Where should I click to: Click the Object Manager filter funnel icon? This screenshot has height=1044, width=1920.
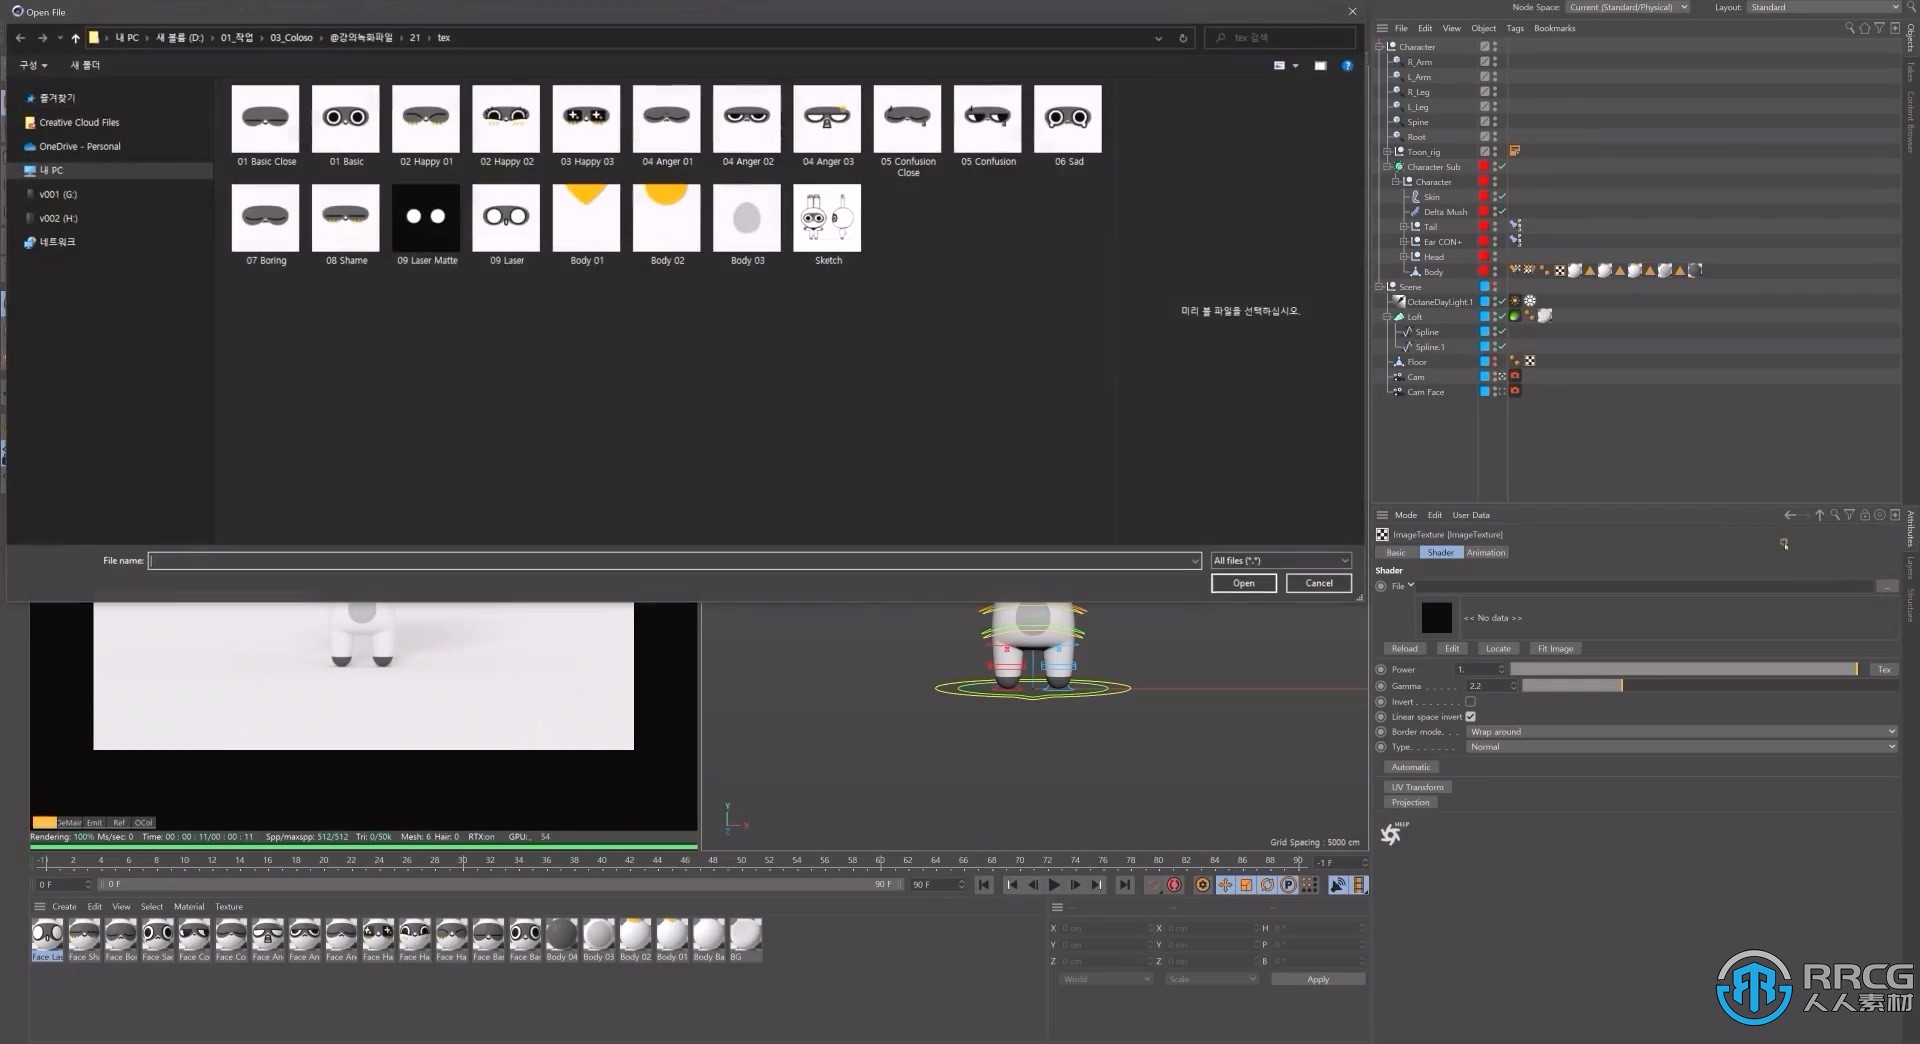[1879, 28]
